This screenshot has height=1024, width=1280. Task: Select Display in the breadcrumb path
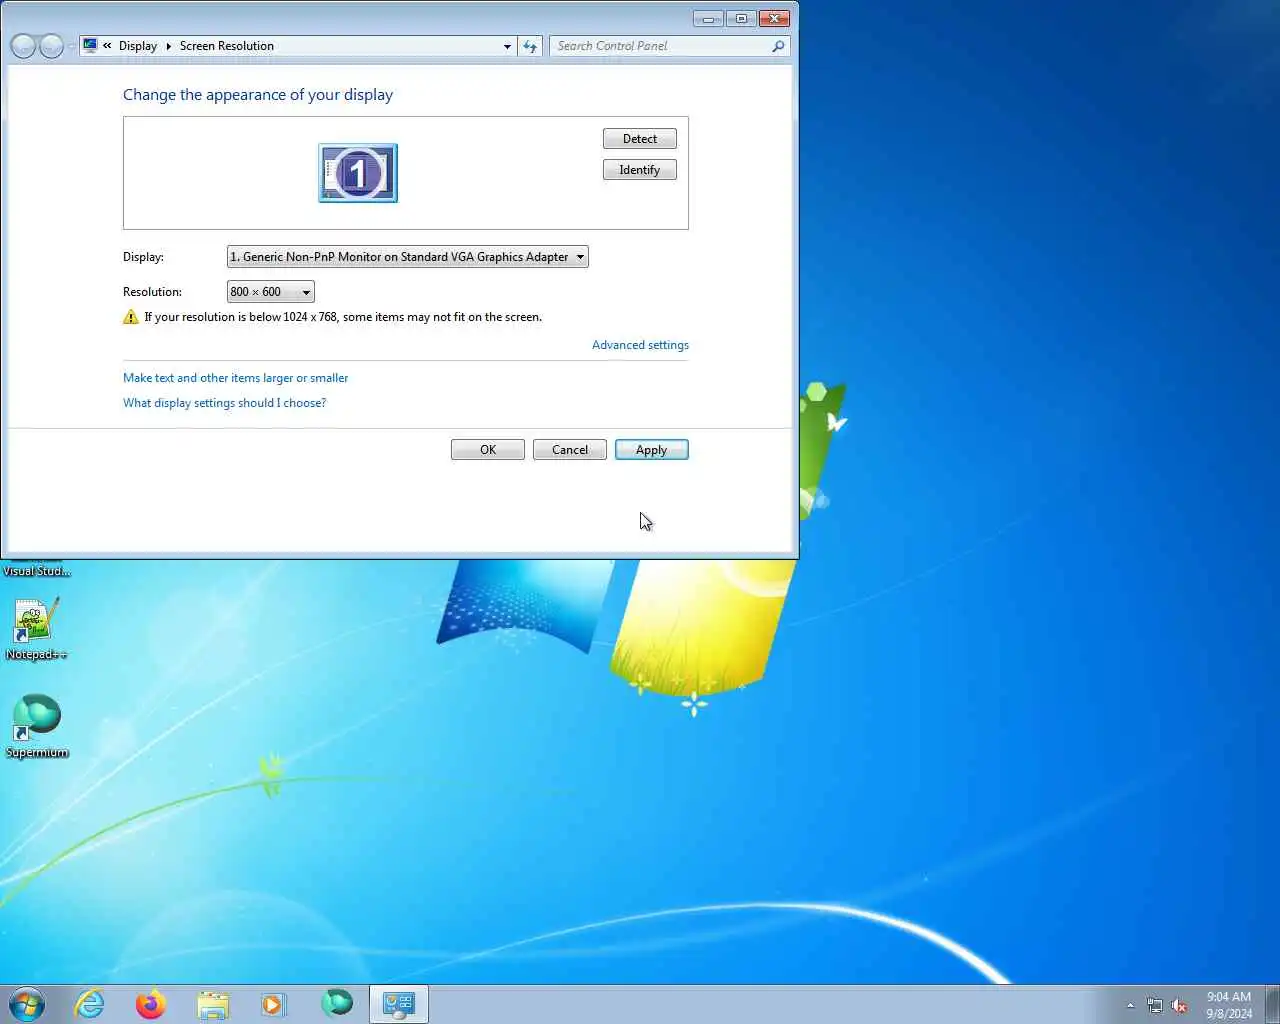point(138,46)
